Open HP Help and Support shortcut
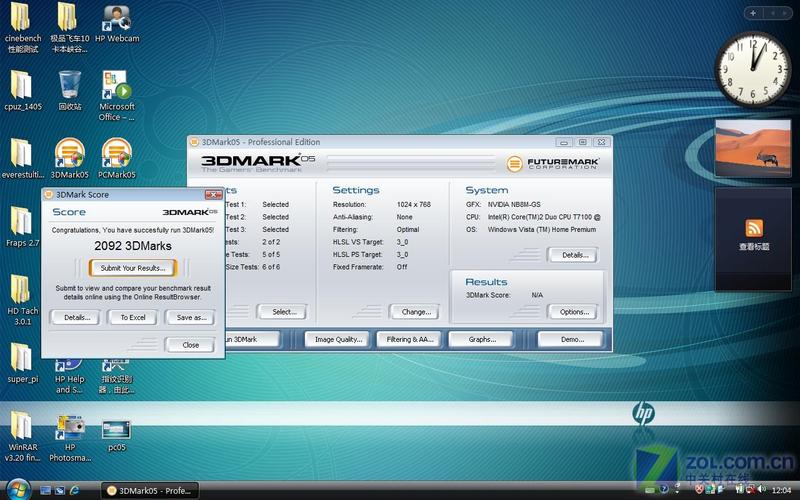Screen dimensions: 800x500 [x=69, y=378]
